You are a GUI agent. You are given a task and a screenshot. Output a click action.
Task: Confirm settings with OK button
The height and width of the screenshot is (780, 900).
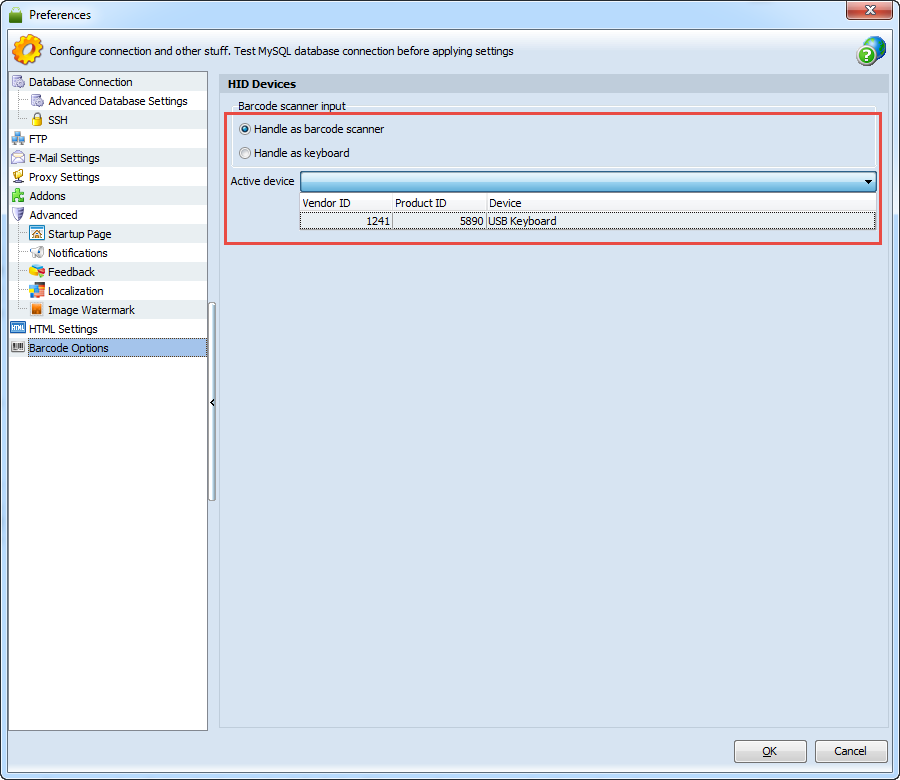point(770,751)
